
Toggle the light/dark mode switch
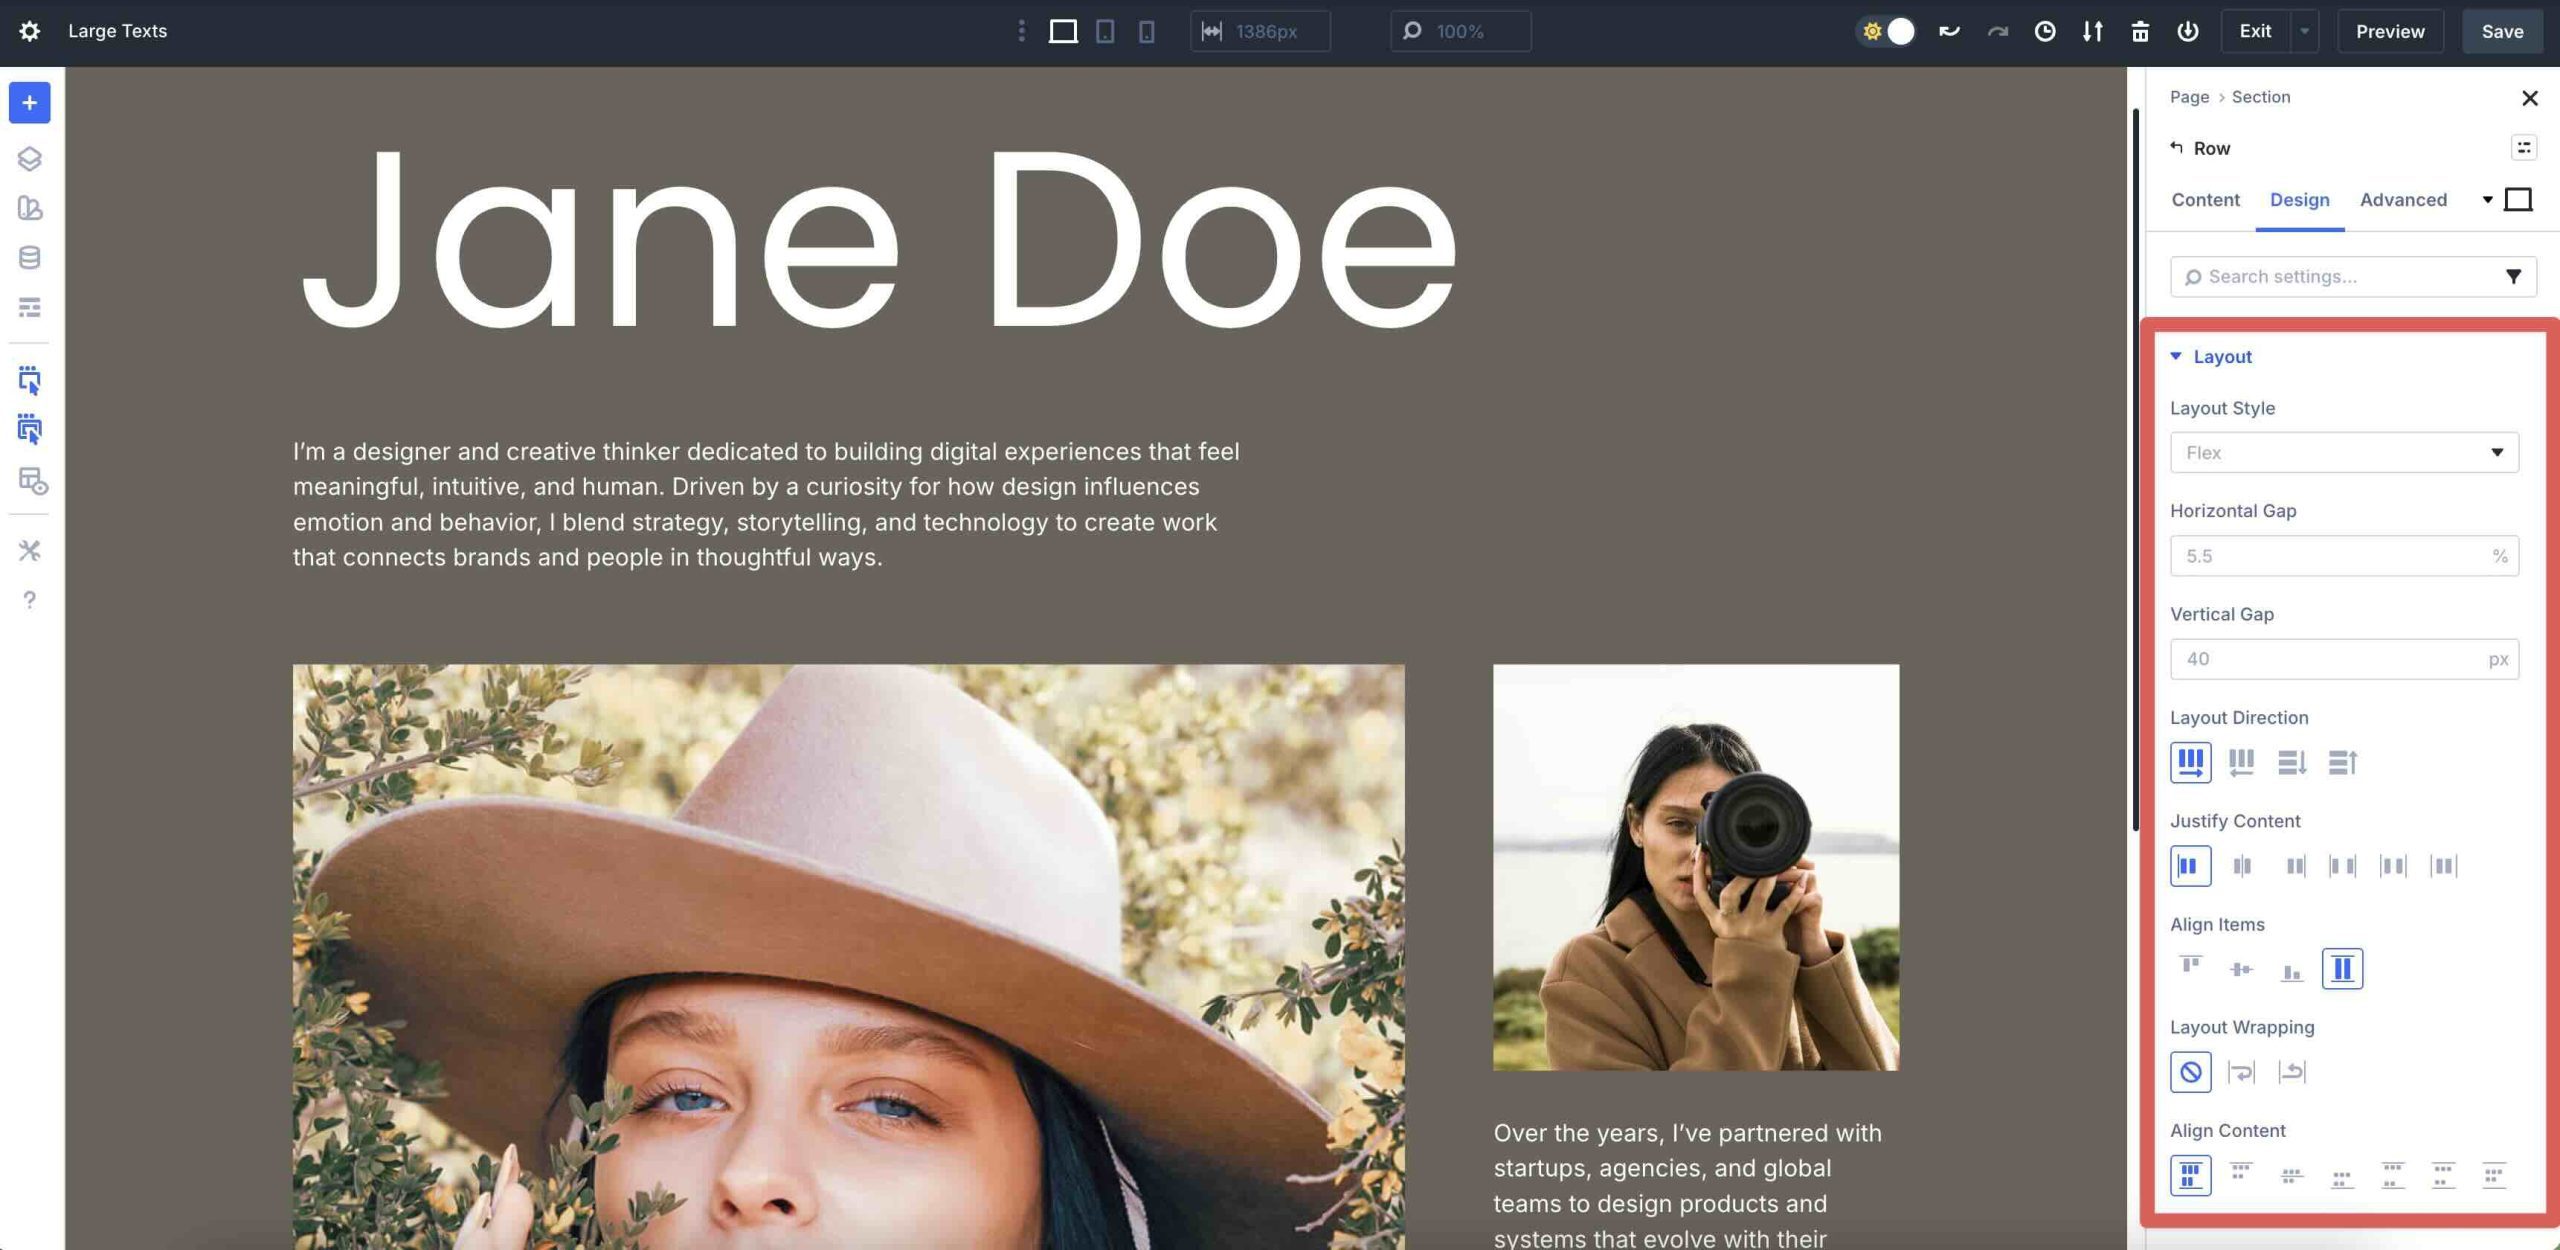1886,31
